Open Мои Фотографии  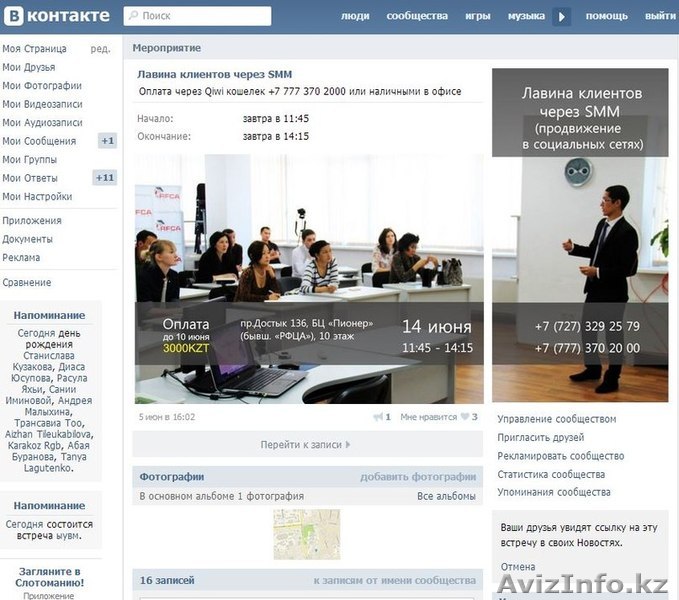tap(42, 86)
